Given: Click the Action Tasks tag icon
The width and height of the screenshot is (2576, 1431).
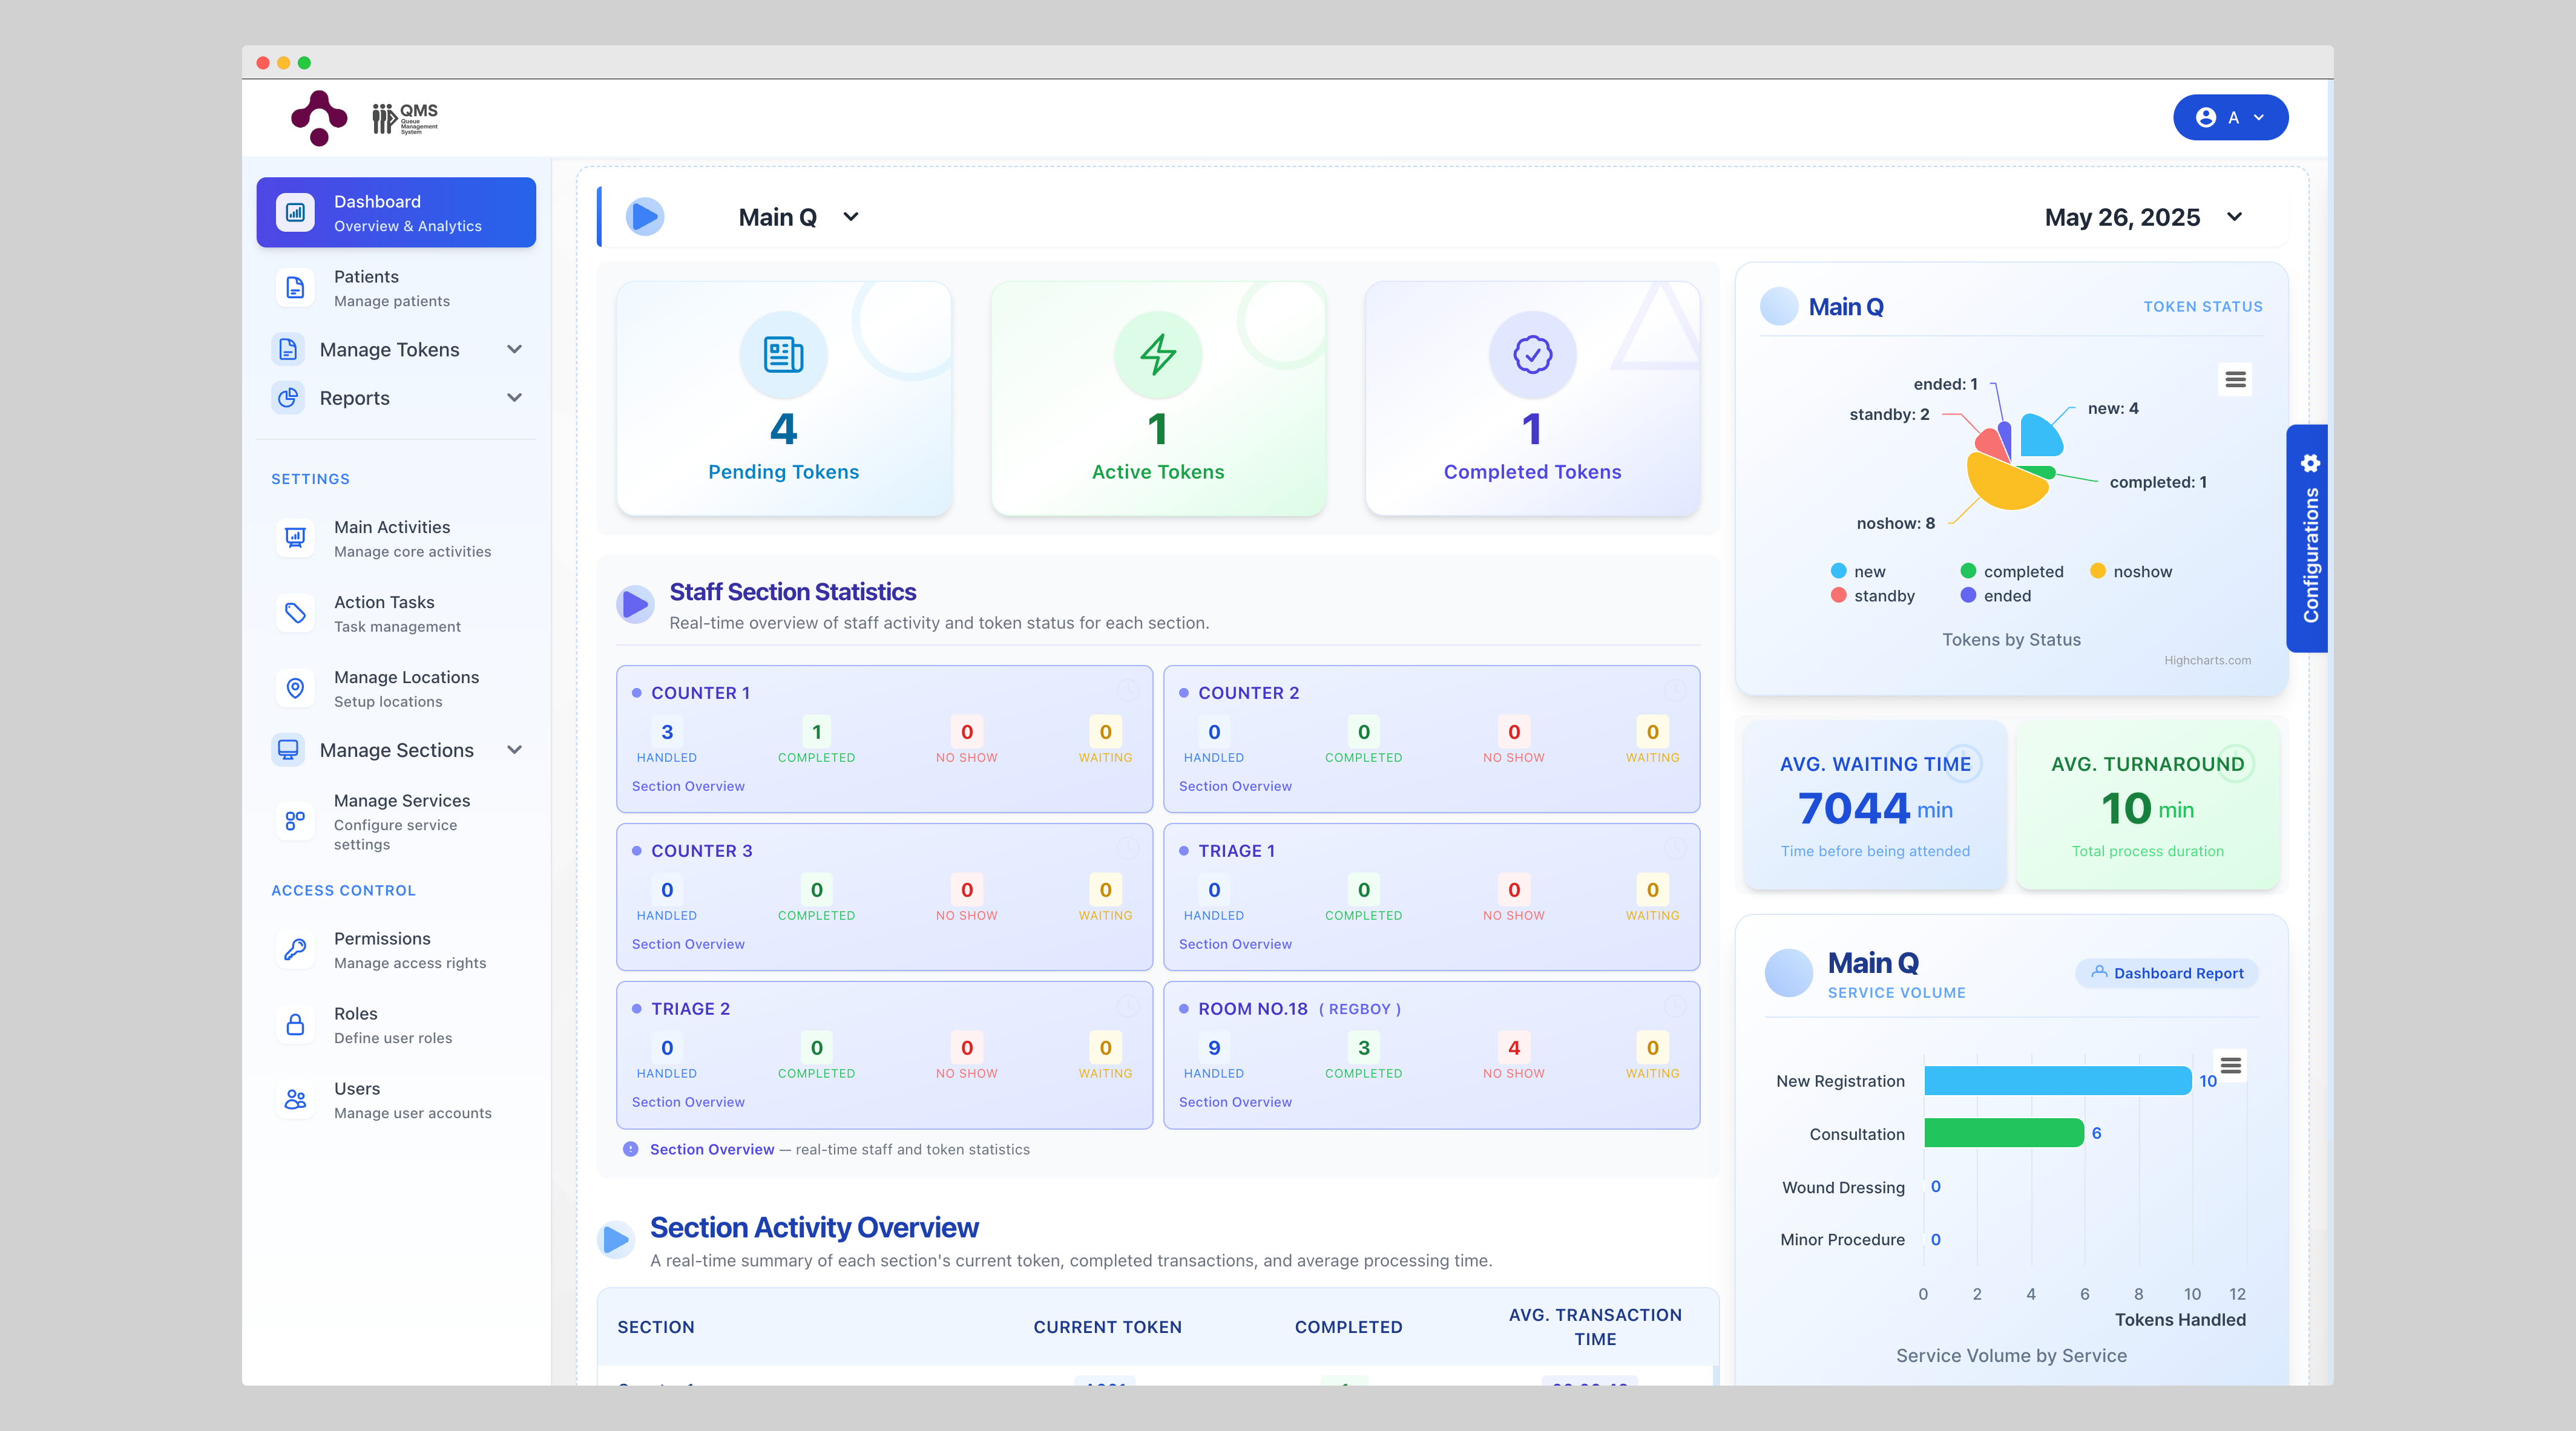Looking at the screenshot, I should coord(295,613).
